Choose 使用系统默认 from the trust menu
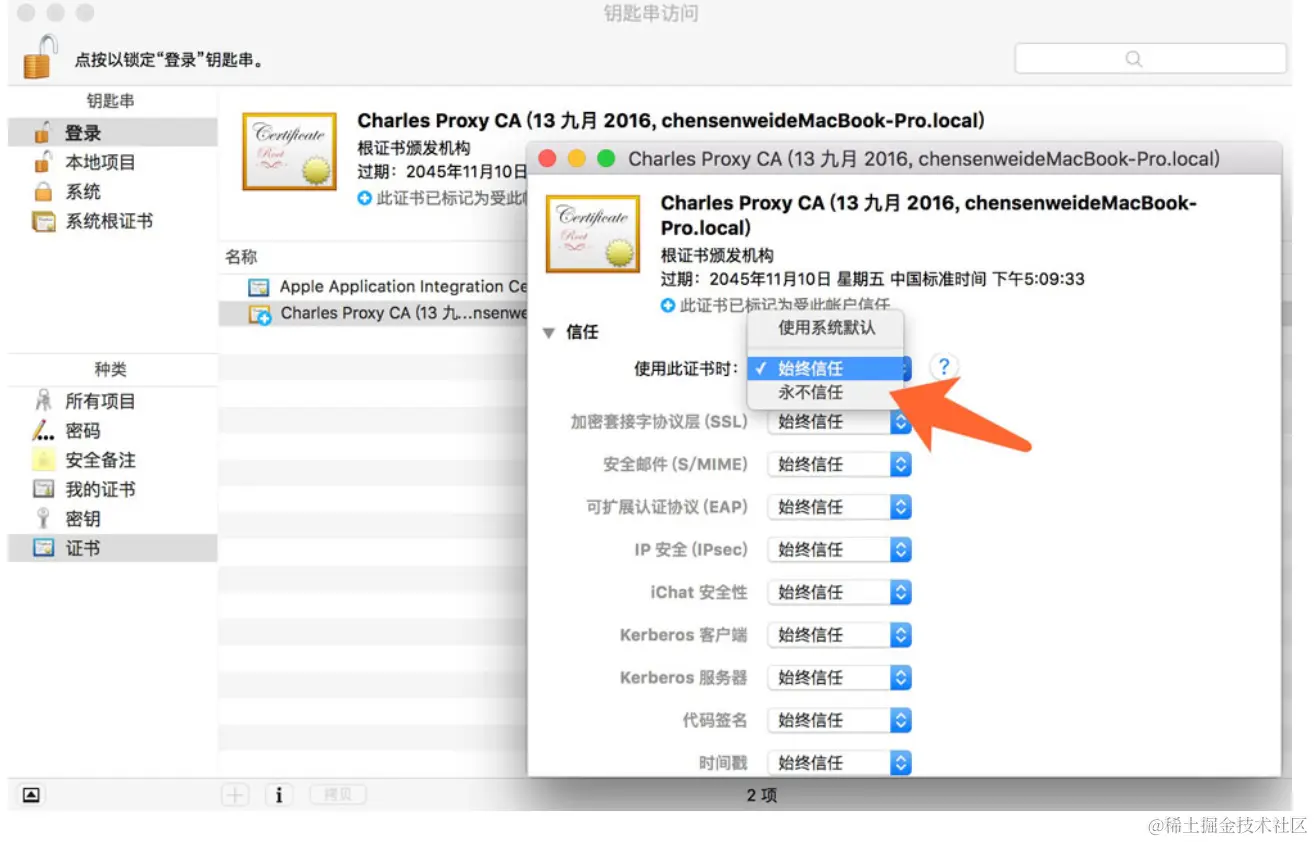This screenshot has width=1314, height=842. [826, 327]
